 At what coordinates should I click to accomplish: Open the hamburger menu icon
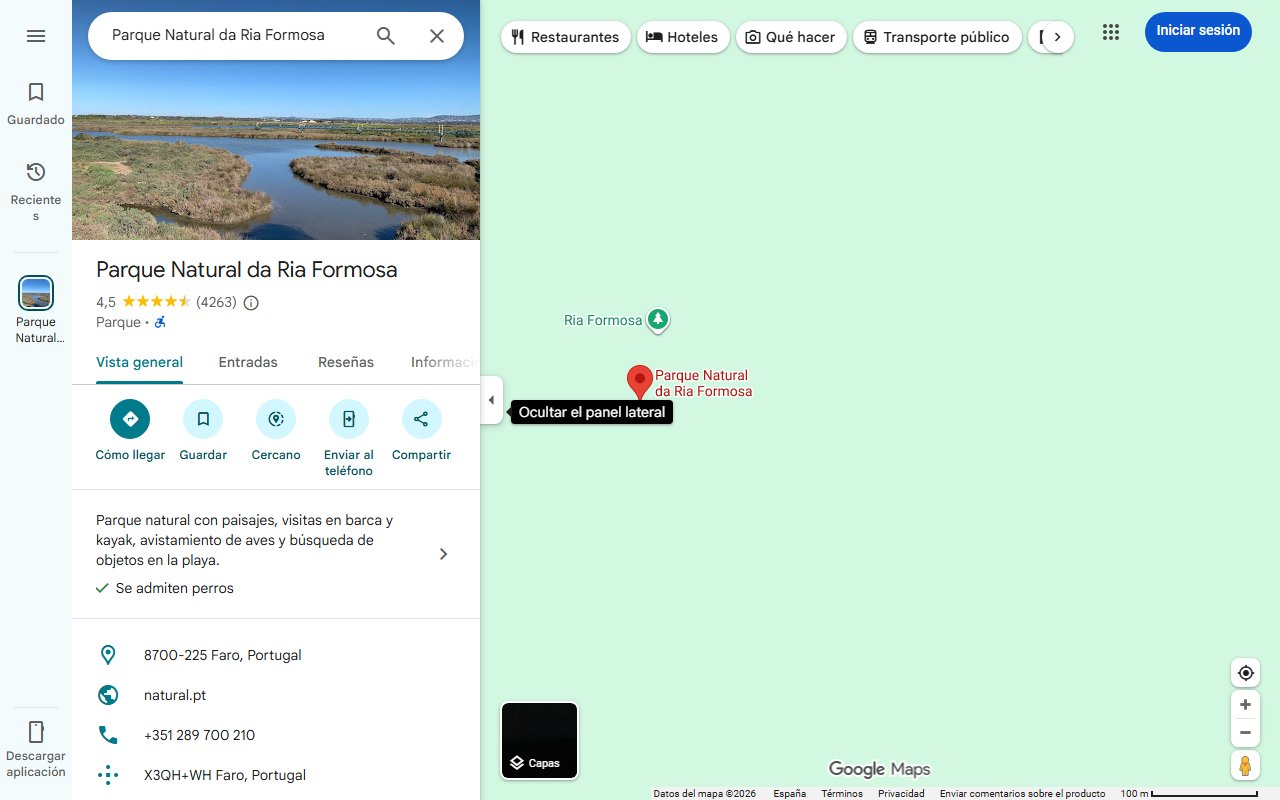36,35
